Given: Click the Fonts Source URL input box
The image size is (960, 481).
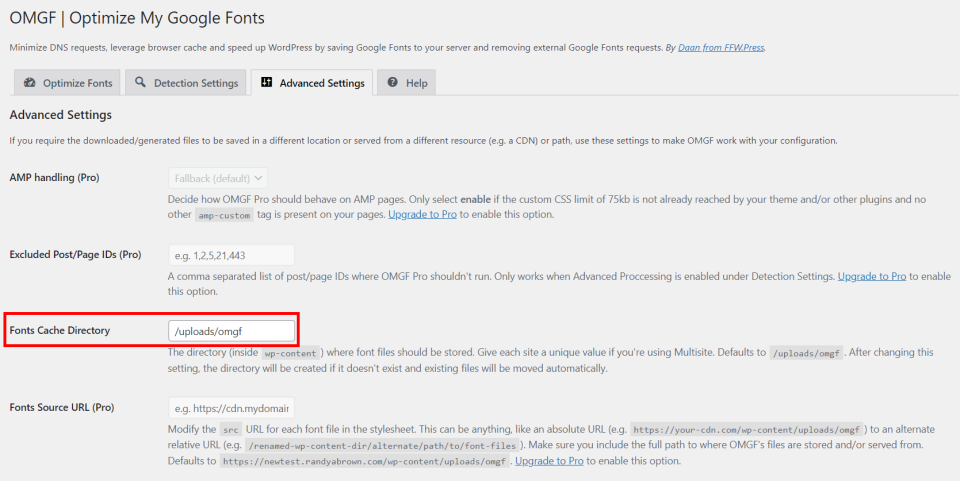Looking at the screenshot, I should click(231, 407).
